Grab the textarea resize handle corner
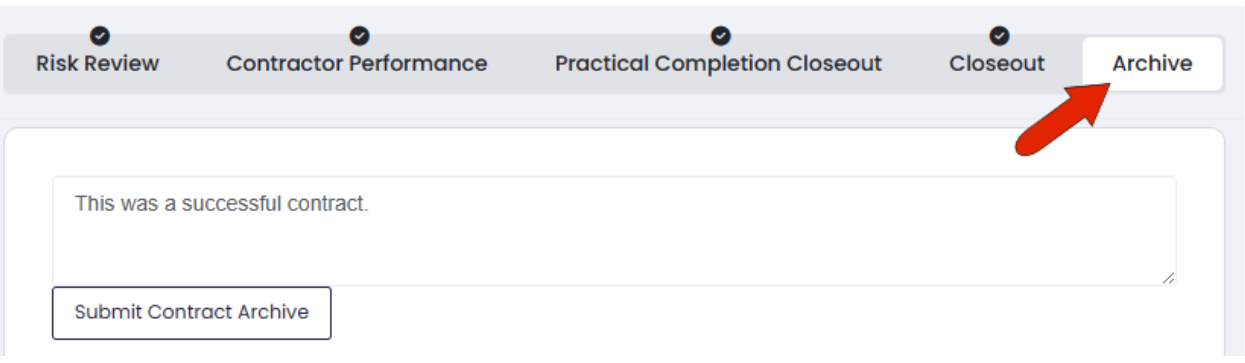 pos(1167,277)
